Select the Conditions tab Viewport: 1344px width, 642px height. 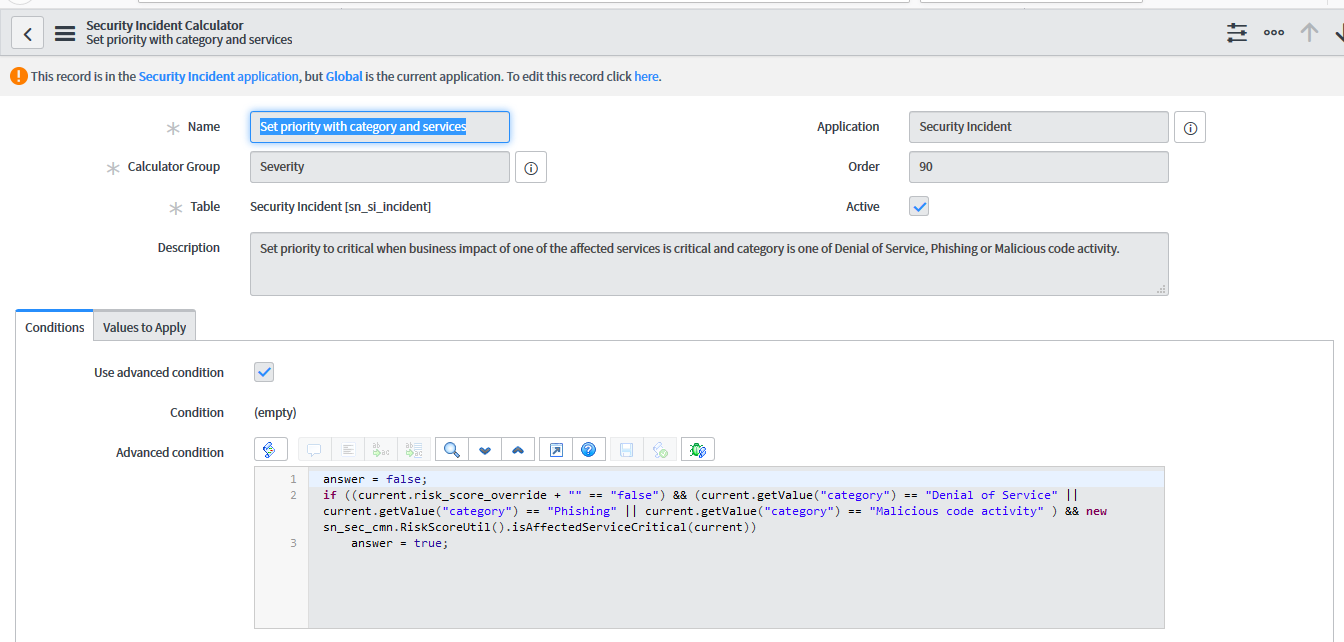(x=54, y=326)
